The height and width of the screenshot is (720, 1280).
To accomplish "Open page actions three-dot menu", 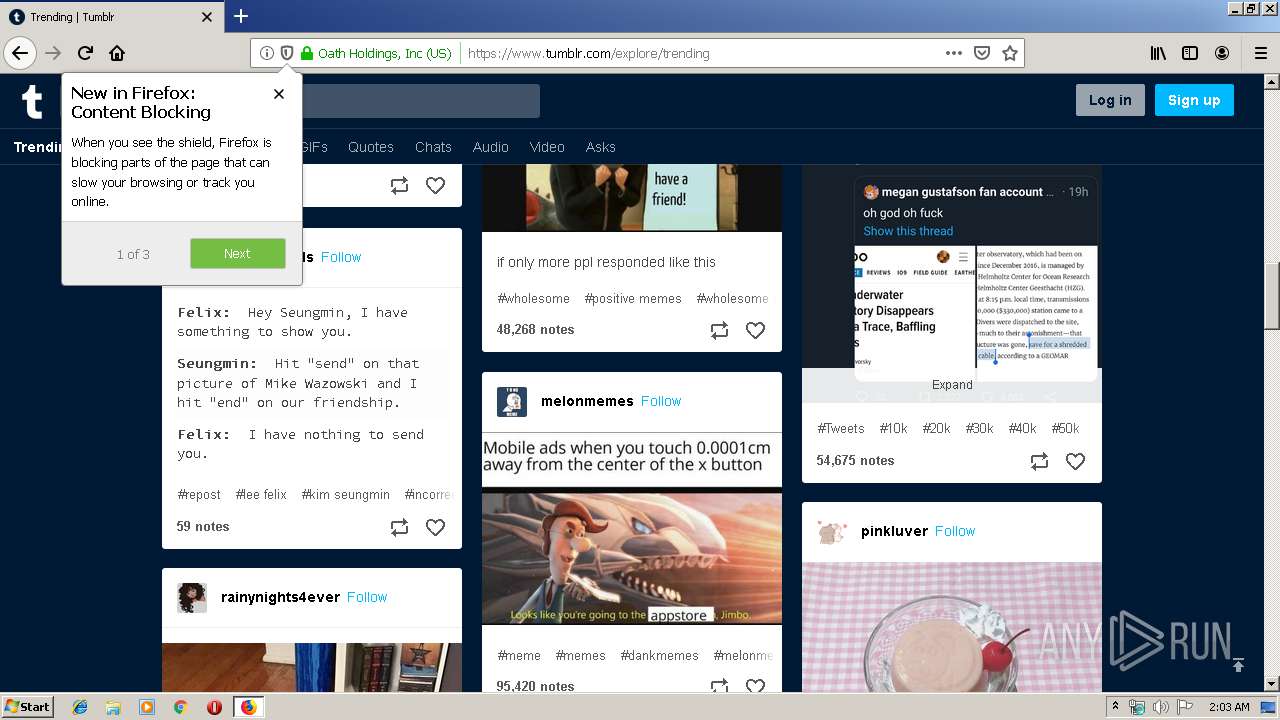I will (x=953, y=53).
